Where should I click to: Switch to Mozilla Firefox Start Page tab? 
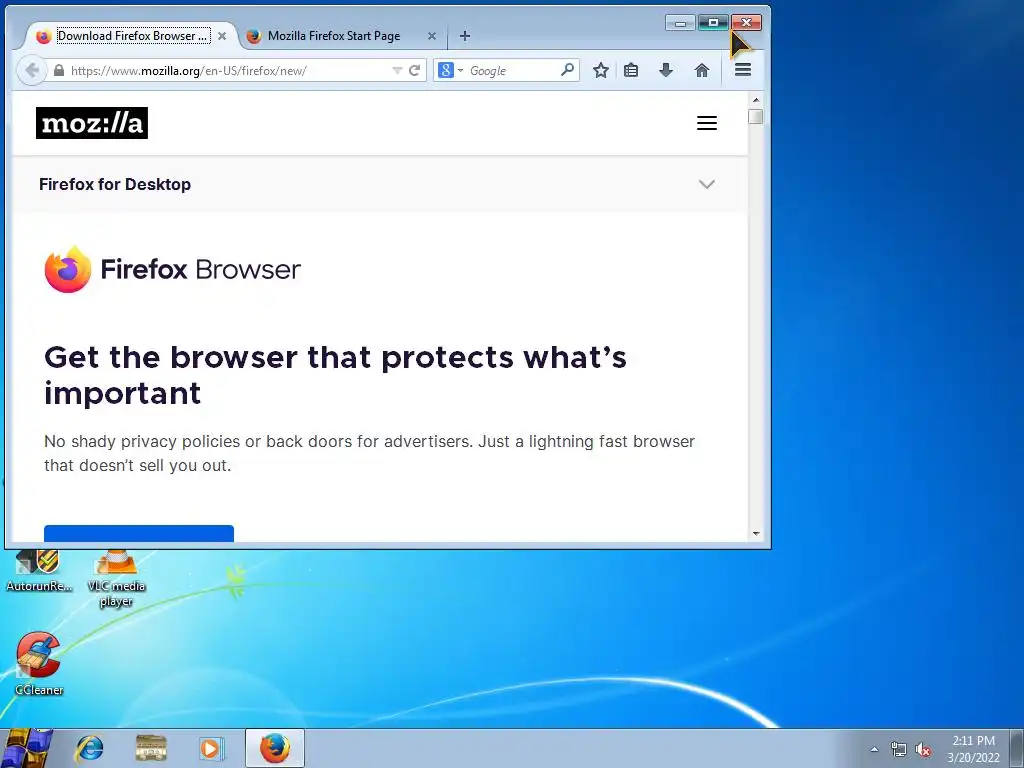tap(334, 36)
